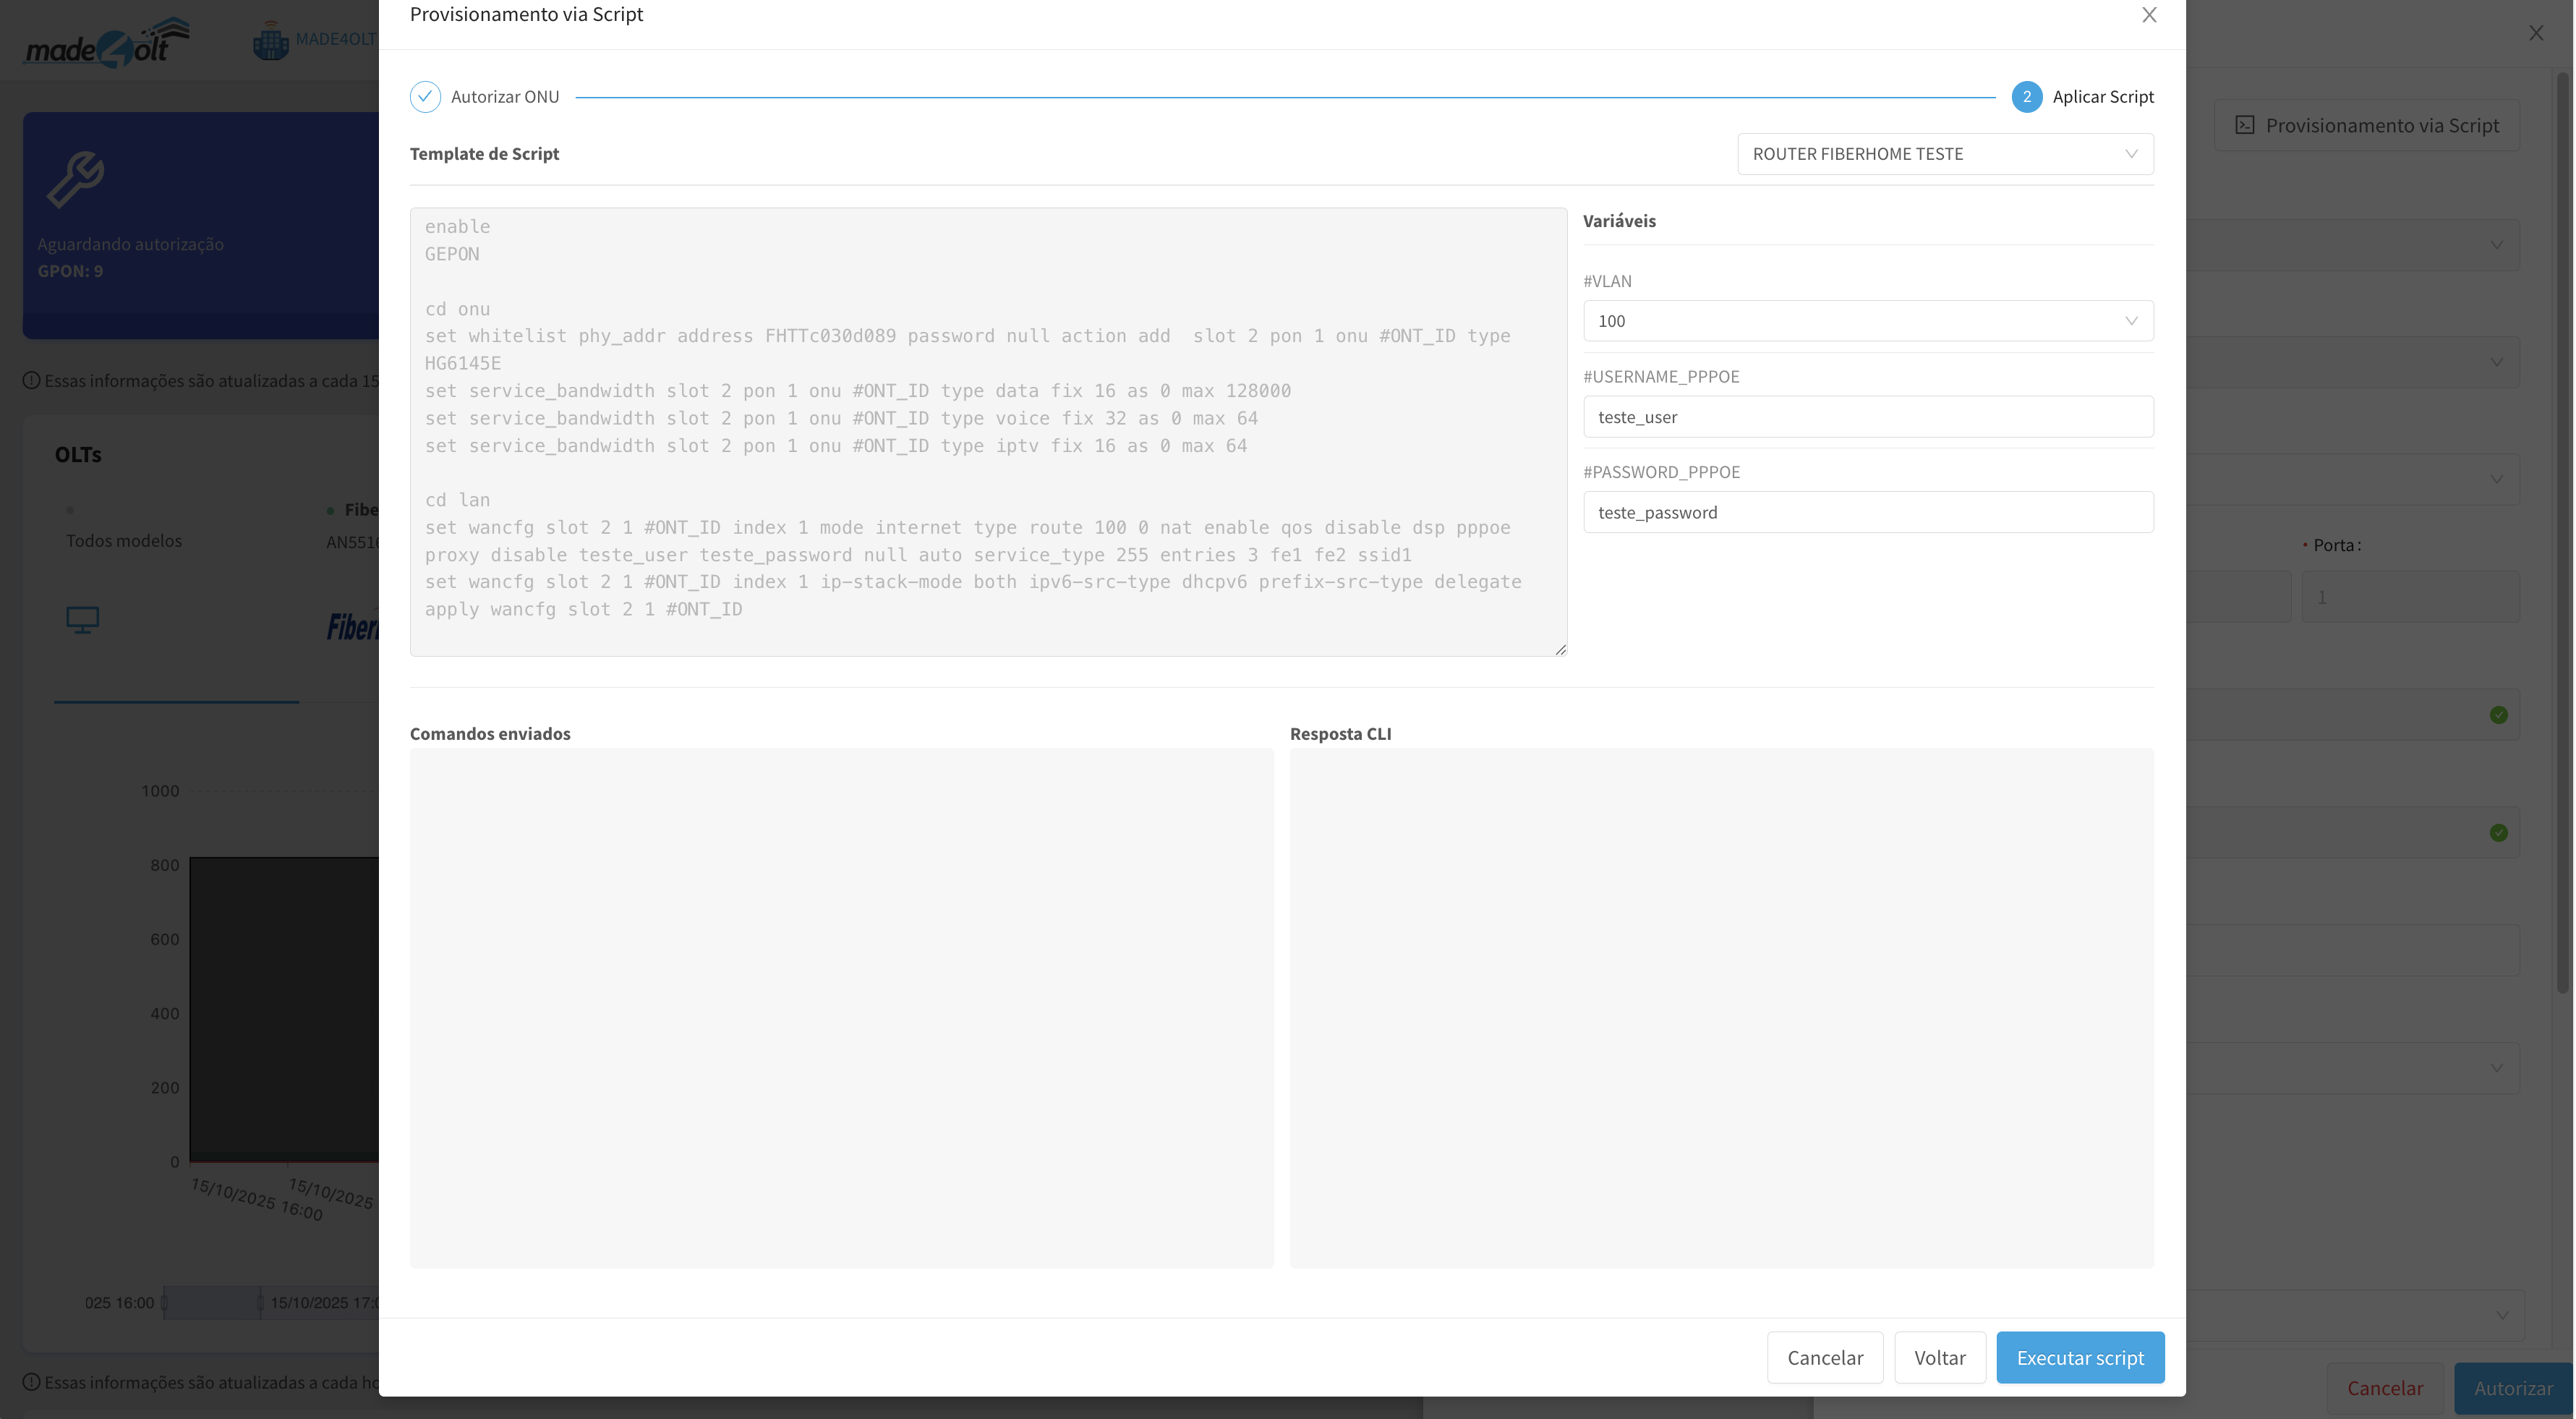Click the checkmark icon of Autorizar ONU step
Image resolution: width=2576 pixels, height=1419 pixels.
point(425,97)
